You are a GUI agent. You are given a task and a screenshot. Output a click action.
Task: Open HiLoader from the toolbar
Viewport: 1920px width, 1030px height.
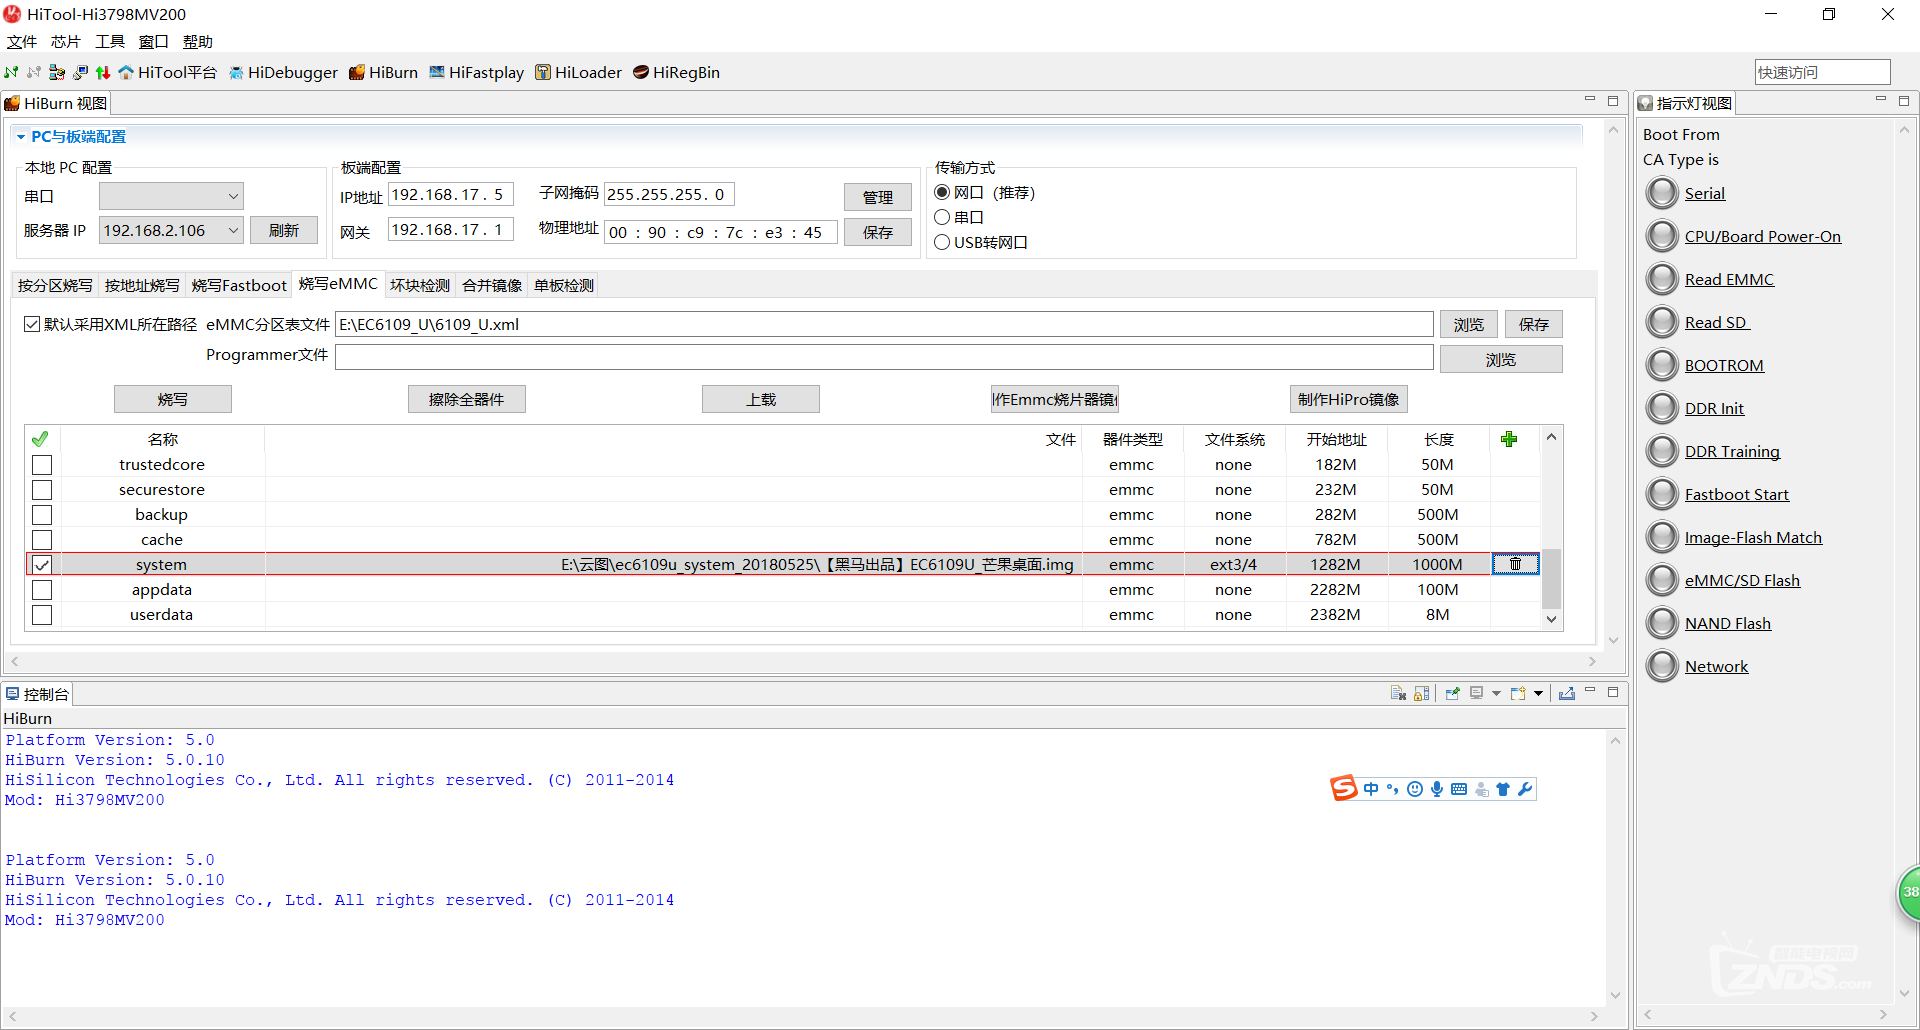coord(578,72)
